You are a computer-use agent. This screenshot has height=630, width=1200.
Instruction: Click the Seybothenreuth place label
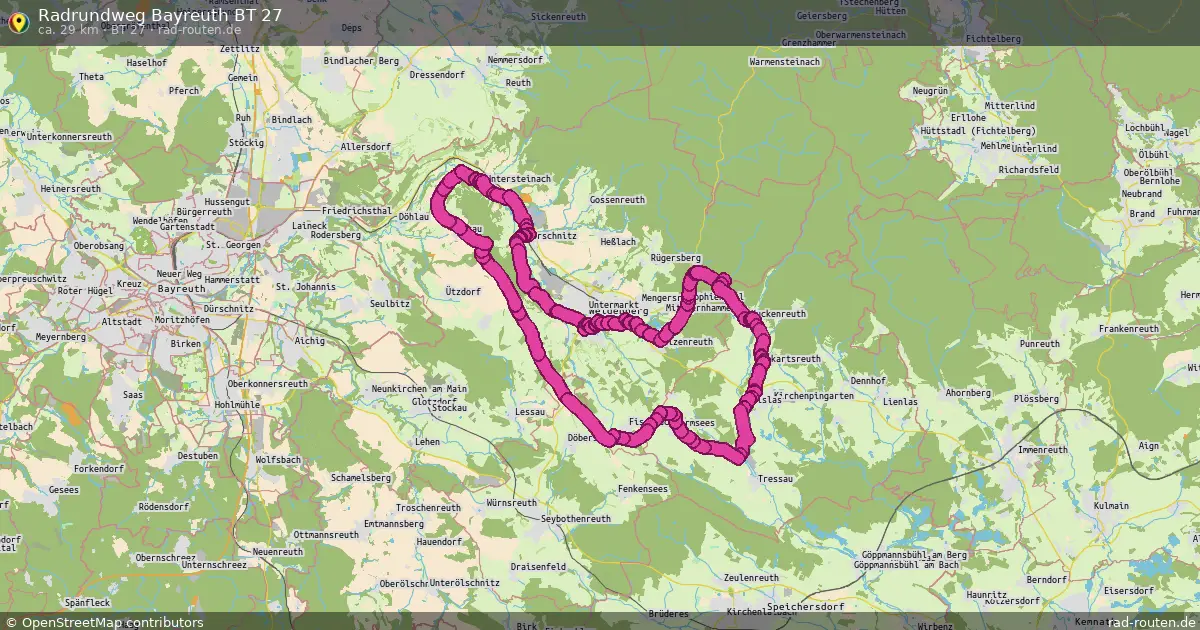click(x=575, y=519)
